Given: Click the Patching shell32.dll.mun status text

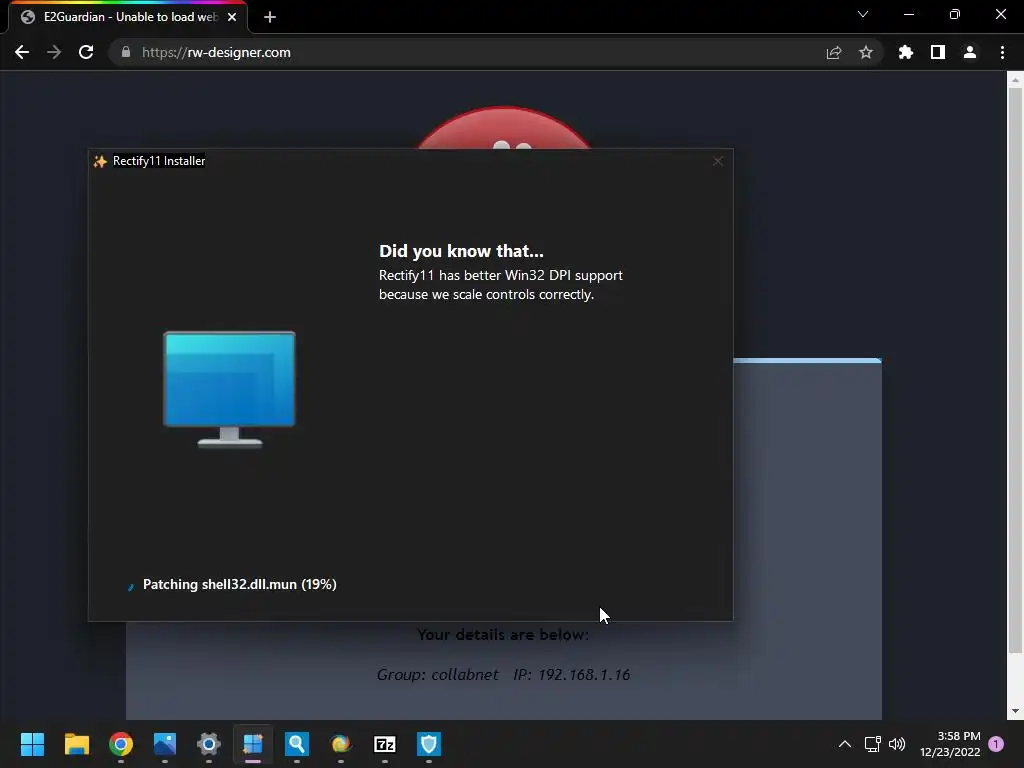Looking at the screenshot, I should pos(240,584).
